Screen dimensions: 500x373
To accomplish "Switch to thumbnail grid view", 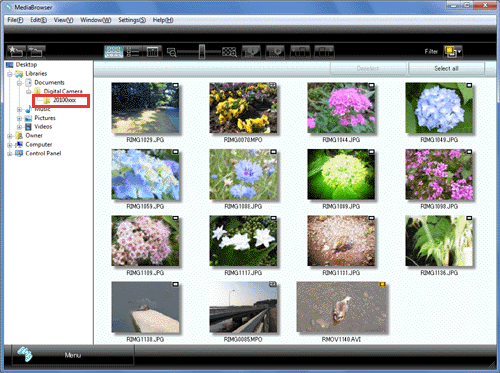I will click(x=114, y=52).
